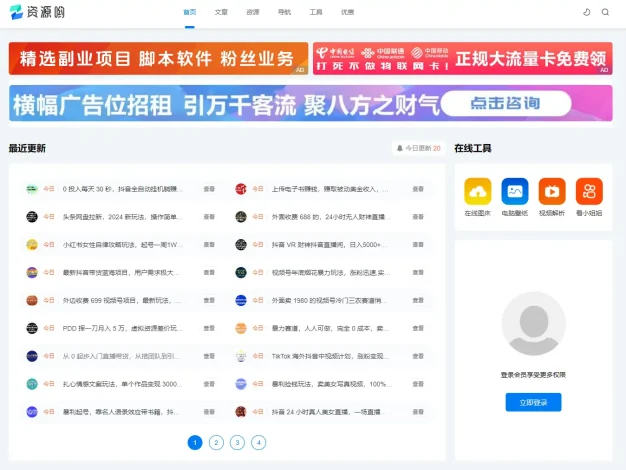Click avatar of "抖音 VR" post
626x470 pixels.
tap(241, 244)
